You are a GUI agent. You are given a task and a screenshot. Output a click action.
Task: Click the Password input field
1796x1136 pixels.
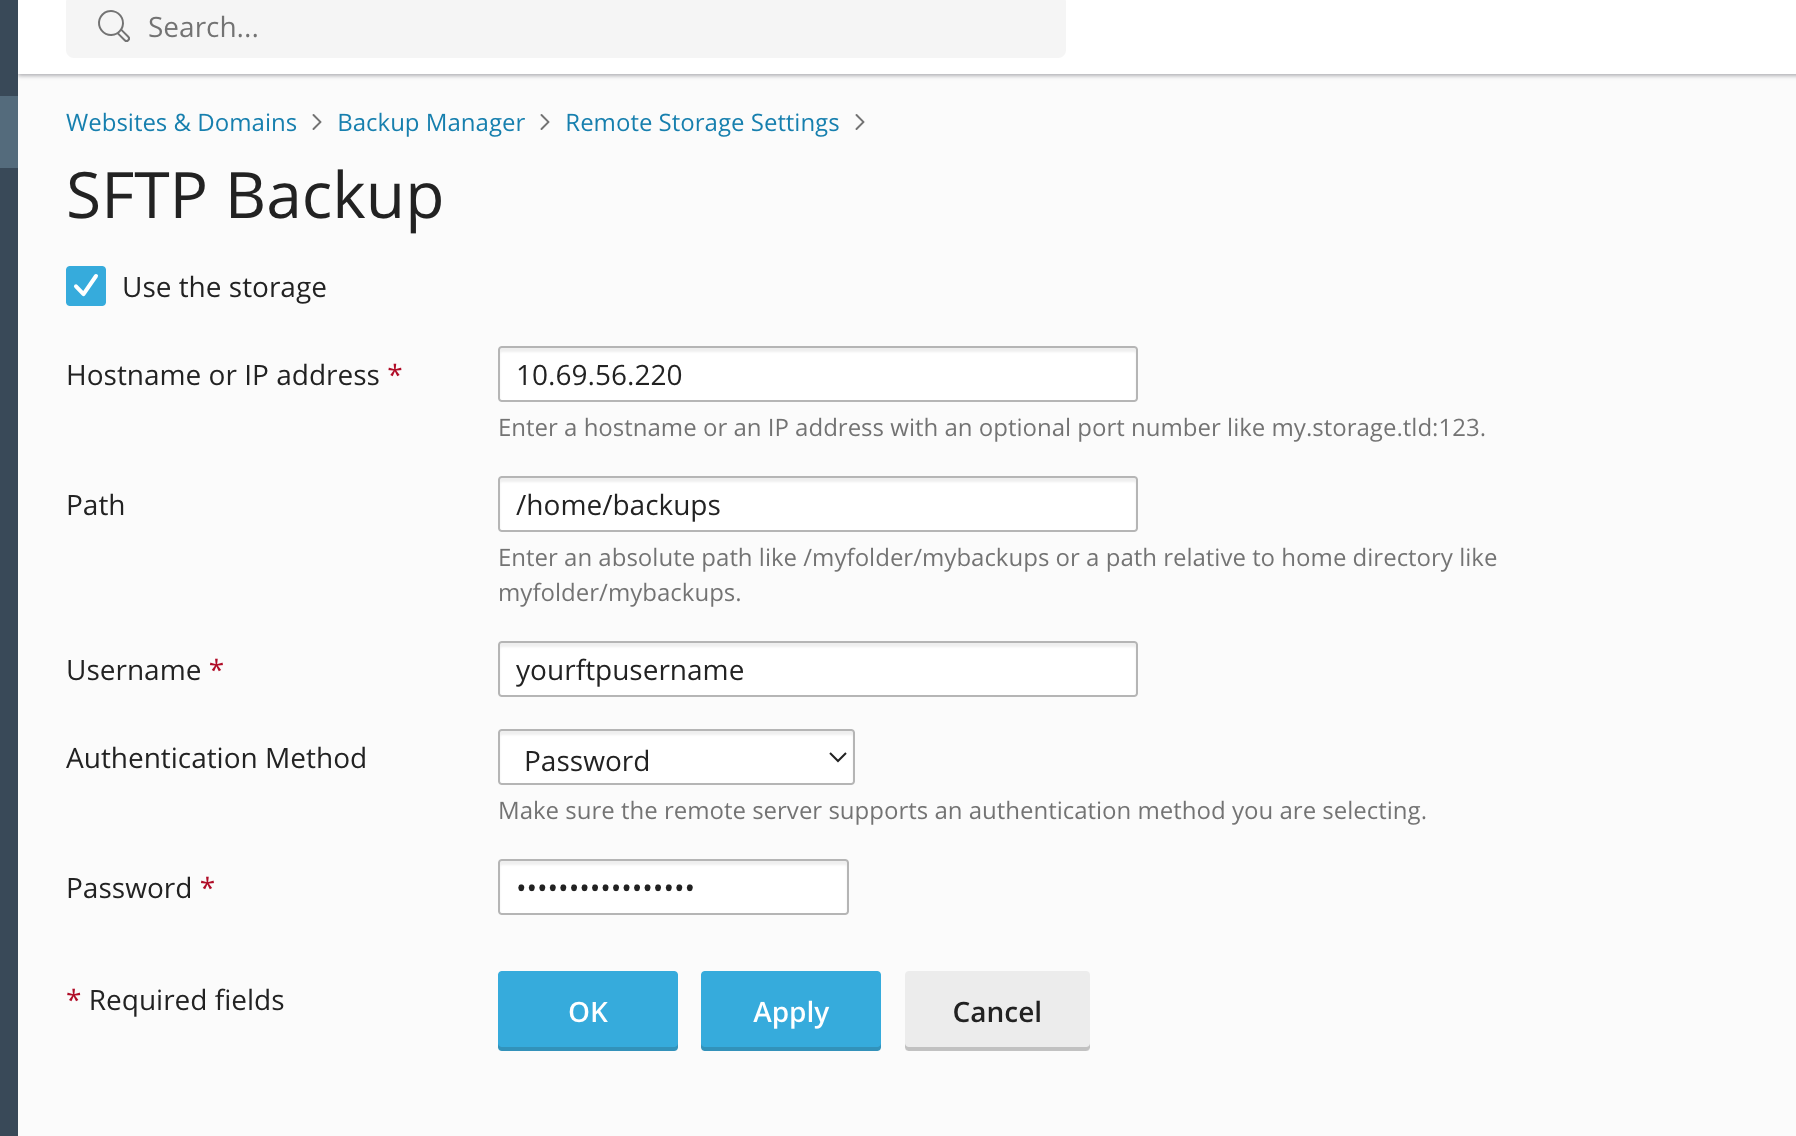[672, 887]
